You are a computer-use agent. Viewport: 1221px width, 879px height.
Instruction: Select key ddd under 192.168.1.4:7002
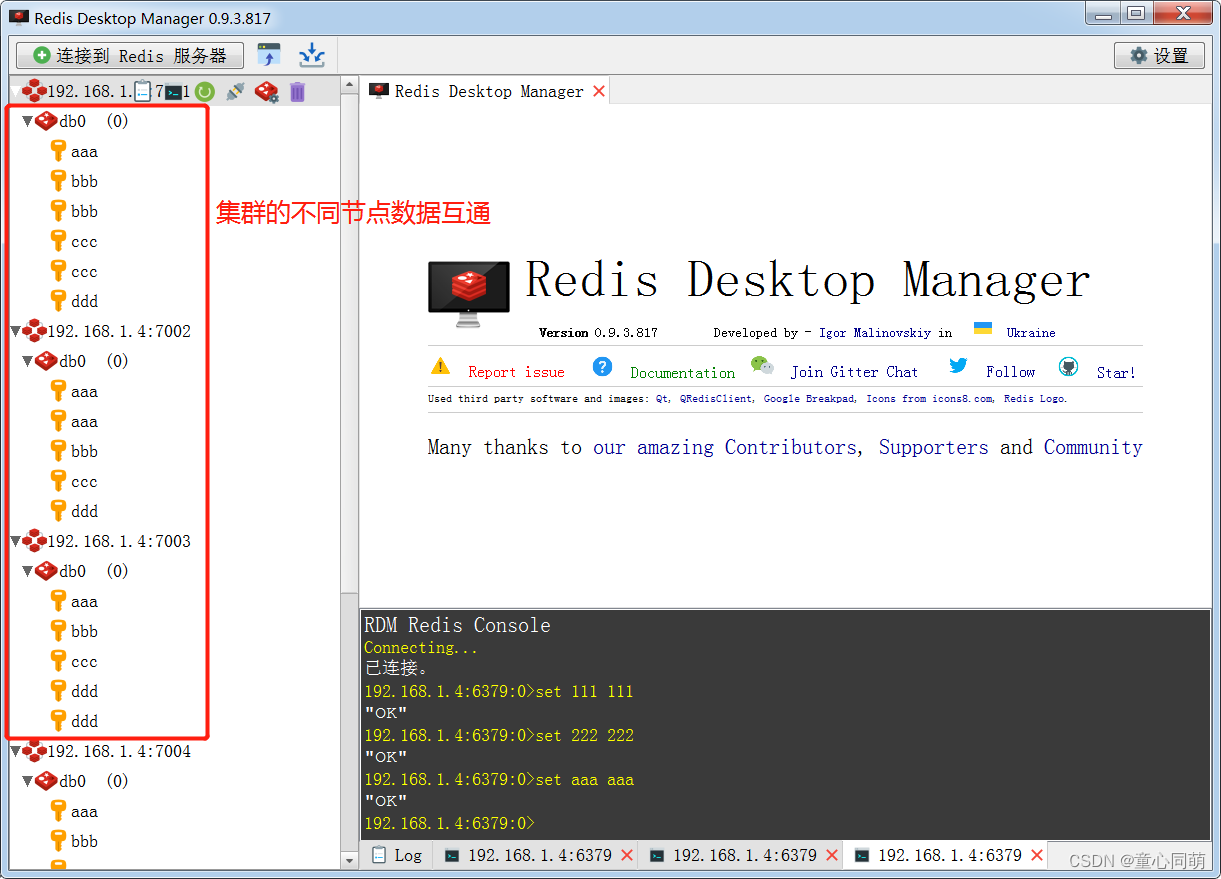tap(84, 511)
